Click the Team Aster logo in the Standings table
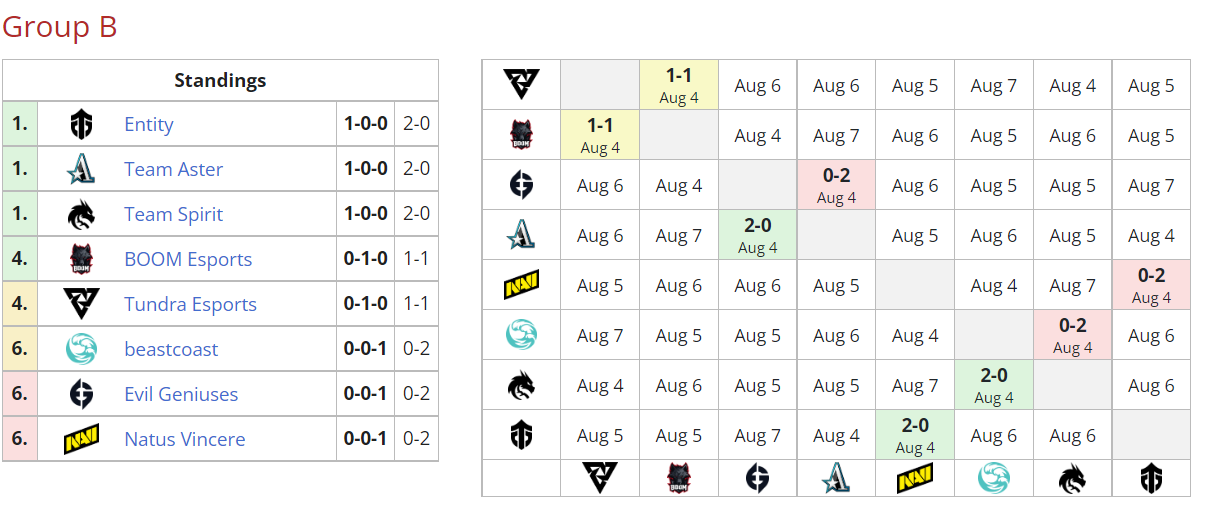 tap(81, 170)
